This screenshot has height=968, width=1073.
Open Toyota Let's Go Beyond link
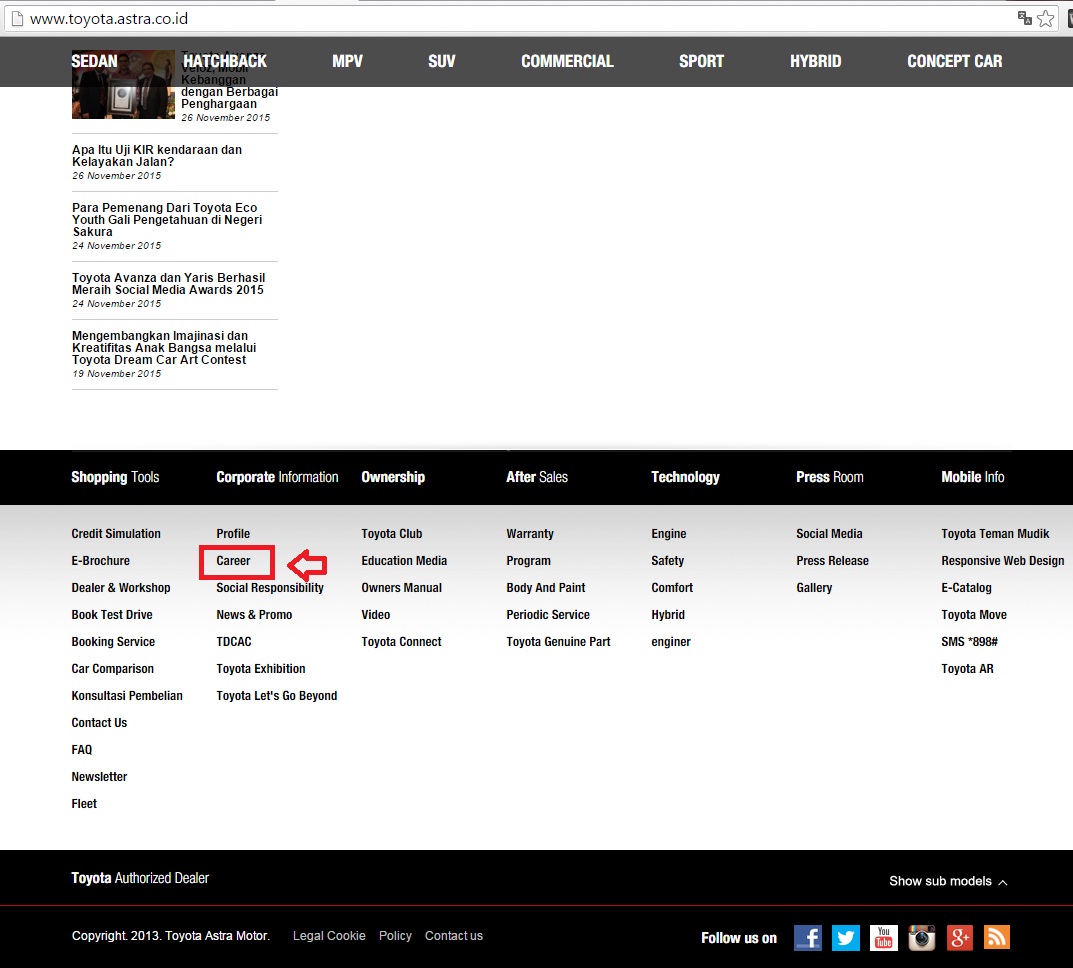[x=277, y=696]
